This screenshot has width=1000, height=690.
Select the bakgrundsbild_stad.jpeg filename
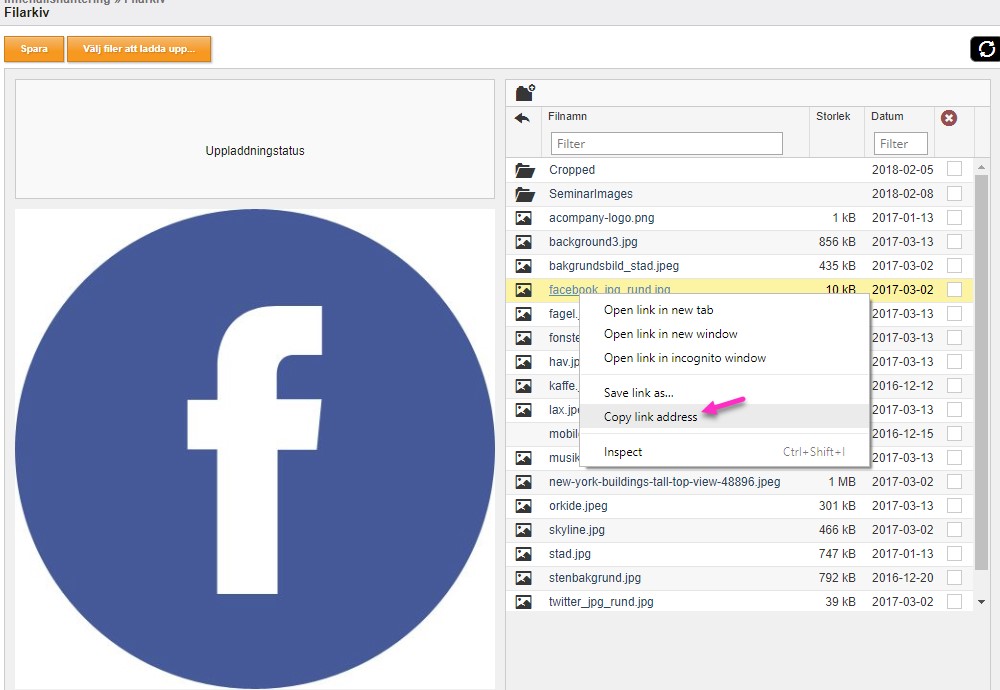tap(614, 266)
